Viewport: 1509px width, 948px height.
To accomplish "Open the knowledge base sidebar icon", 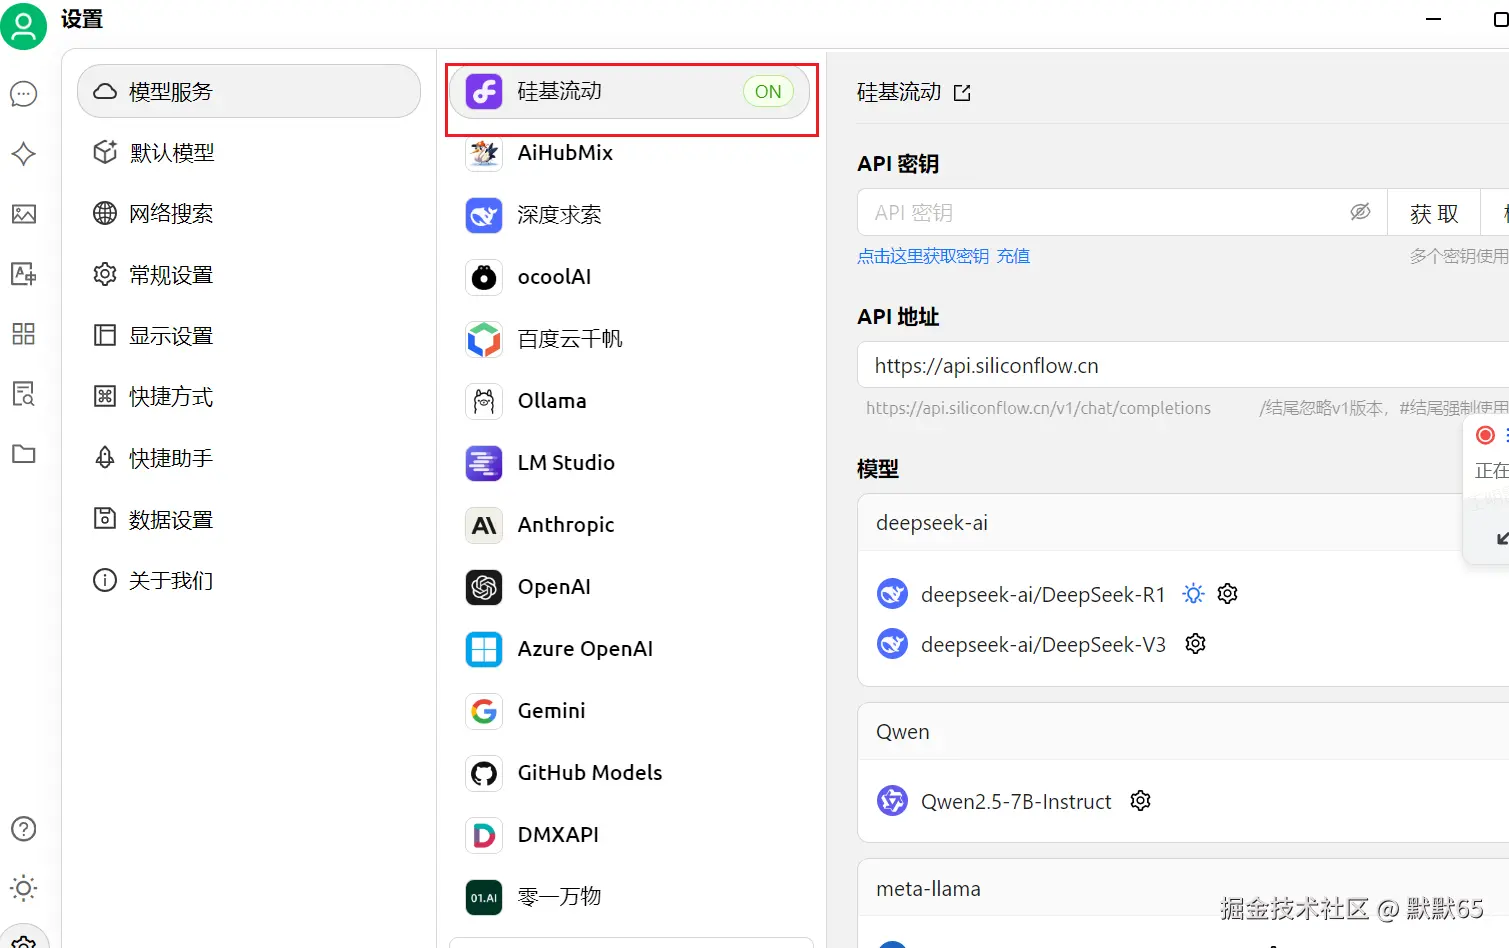I will 24,394.
